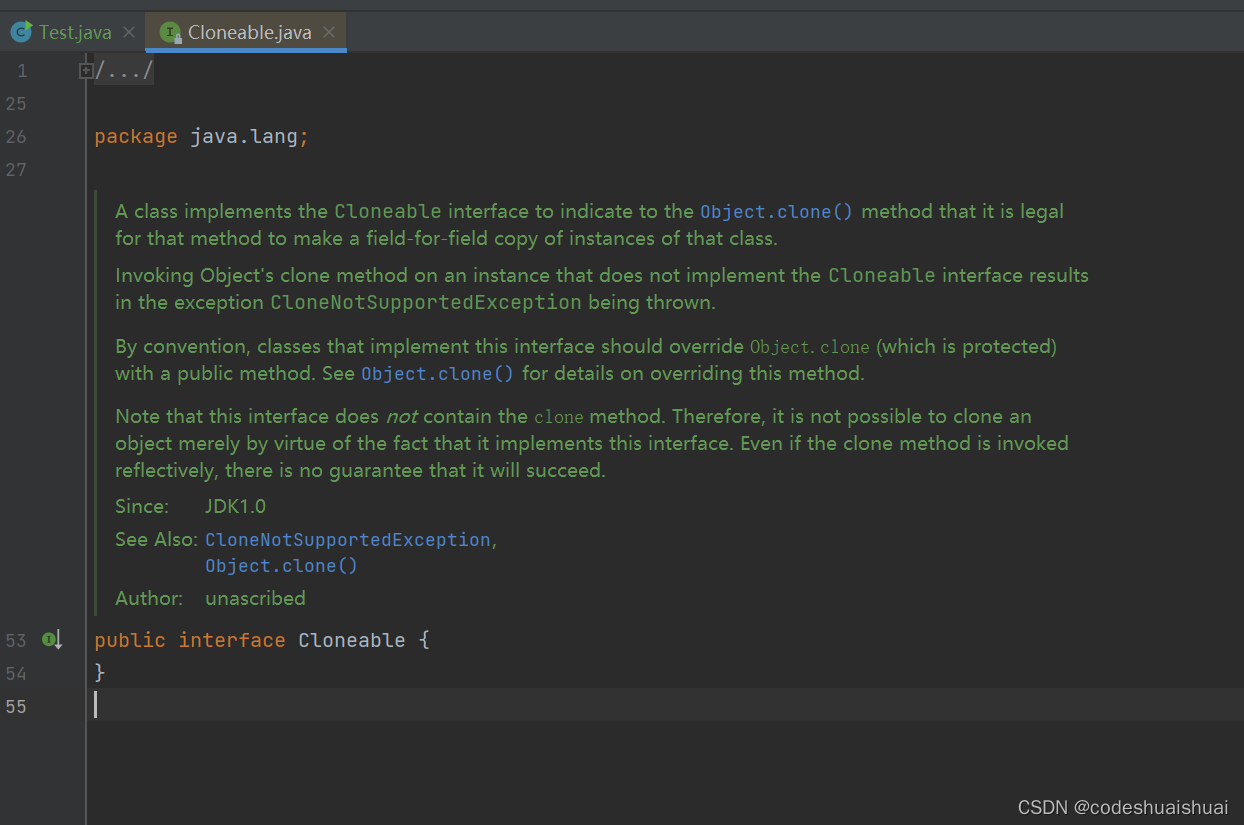Click the Cloneable interface name in code
The height and width of the screenshot is (825, 1244).
coord(352,640)
